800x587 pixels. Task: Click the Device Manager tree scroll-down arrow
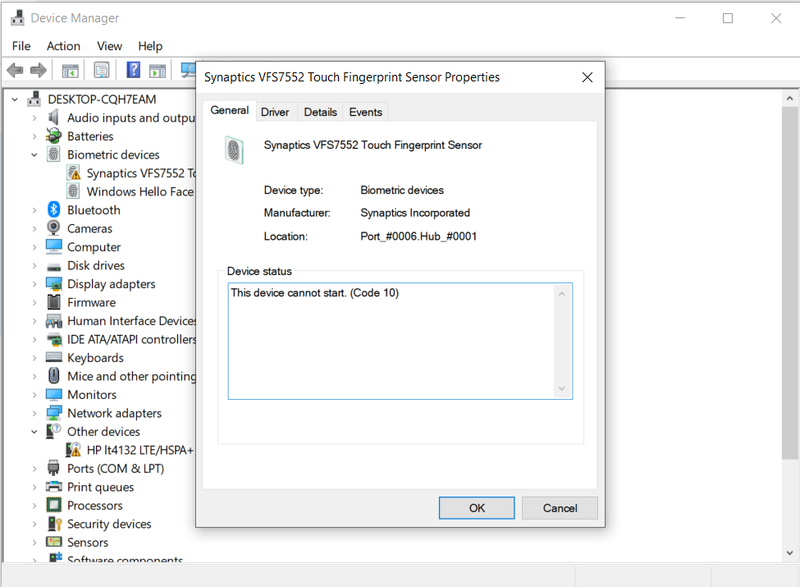click(x=790, y=553)
